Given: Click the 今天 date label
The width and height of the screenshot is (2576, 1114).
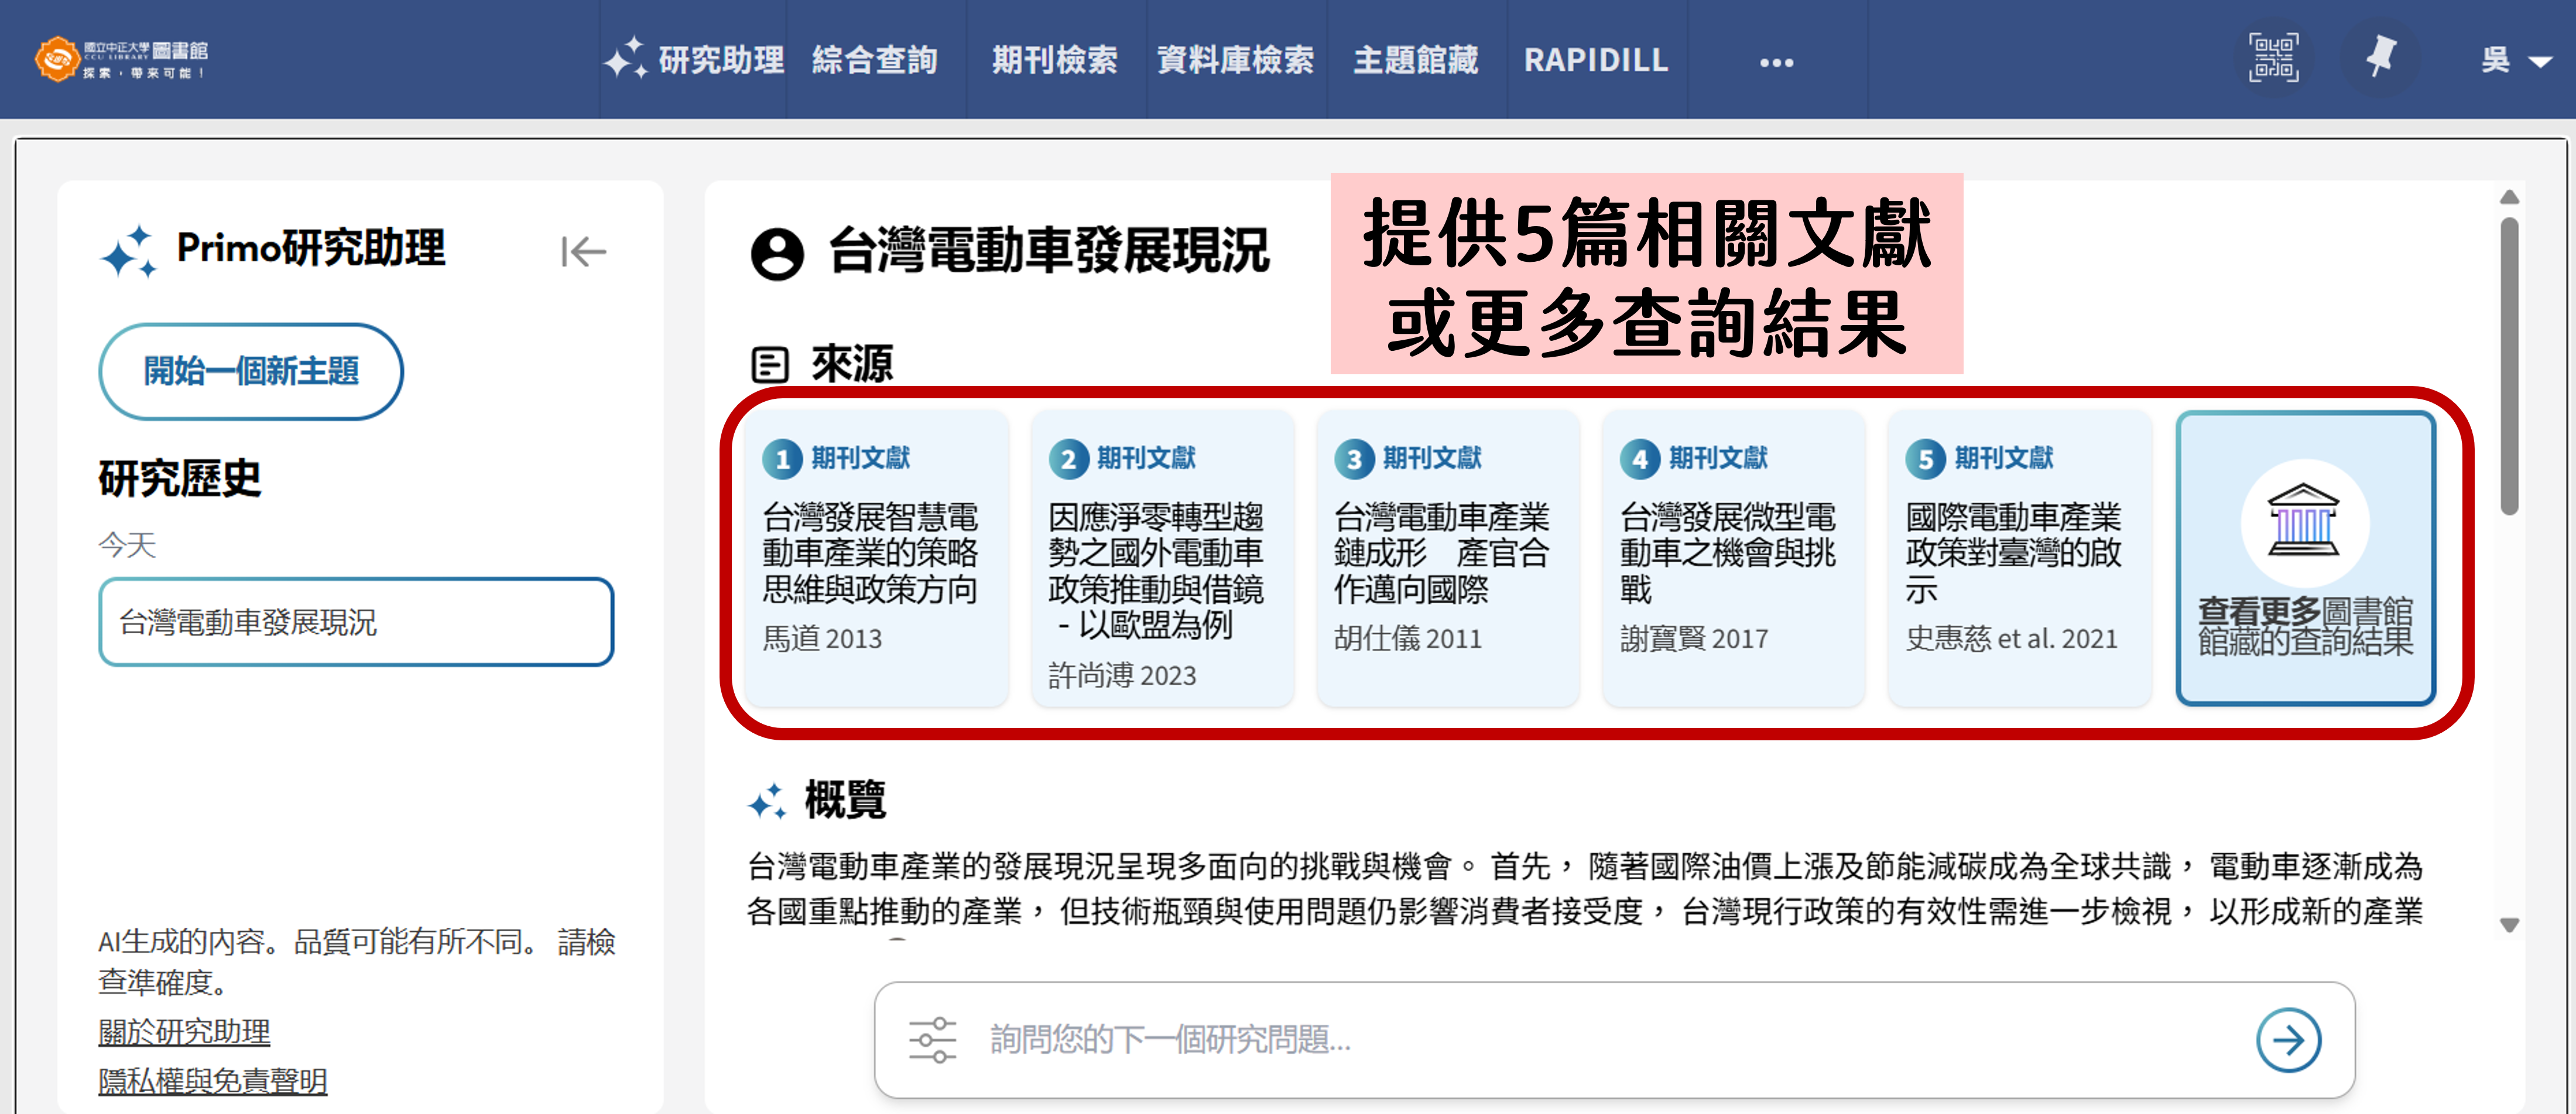Looking at the screenshot, I should pos(127,545).
